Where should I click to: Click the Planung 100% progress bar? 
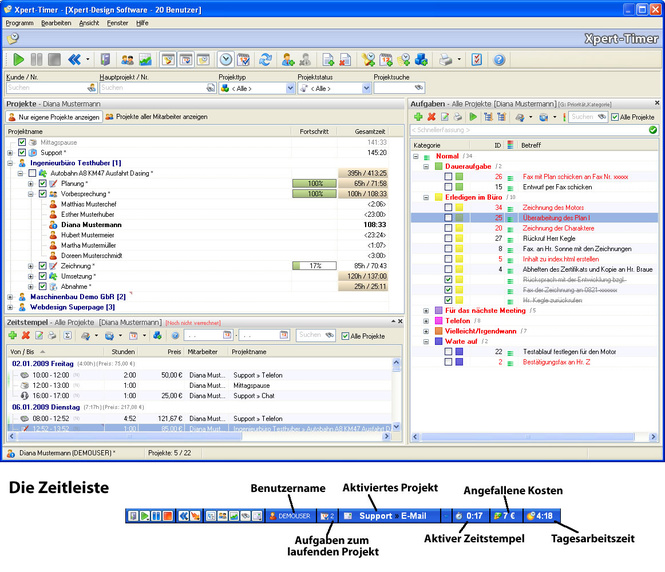314,183
